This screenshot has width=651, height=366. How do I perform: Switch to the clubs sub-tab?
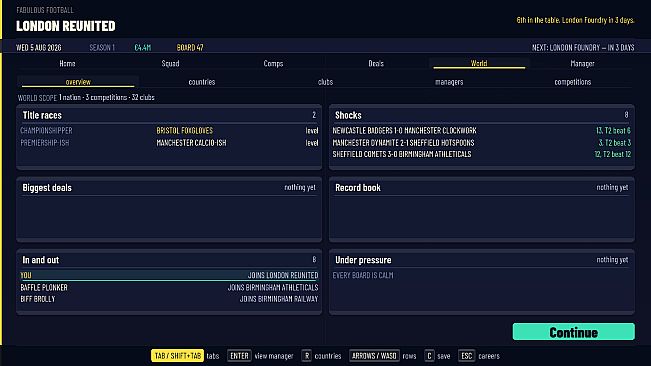[x=326, y=82]
